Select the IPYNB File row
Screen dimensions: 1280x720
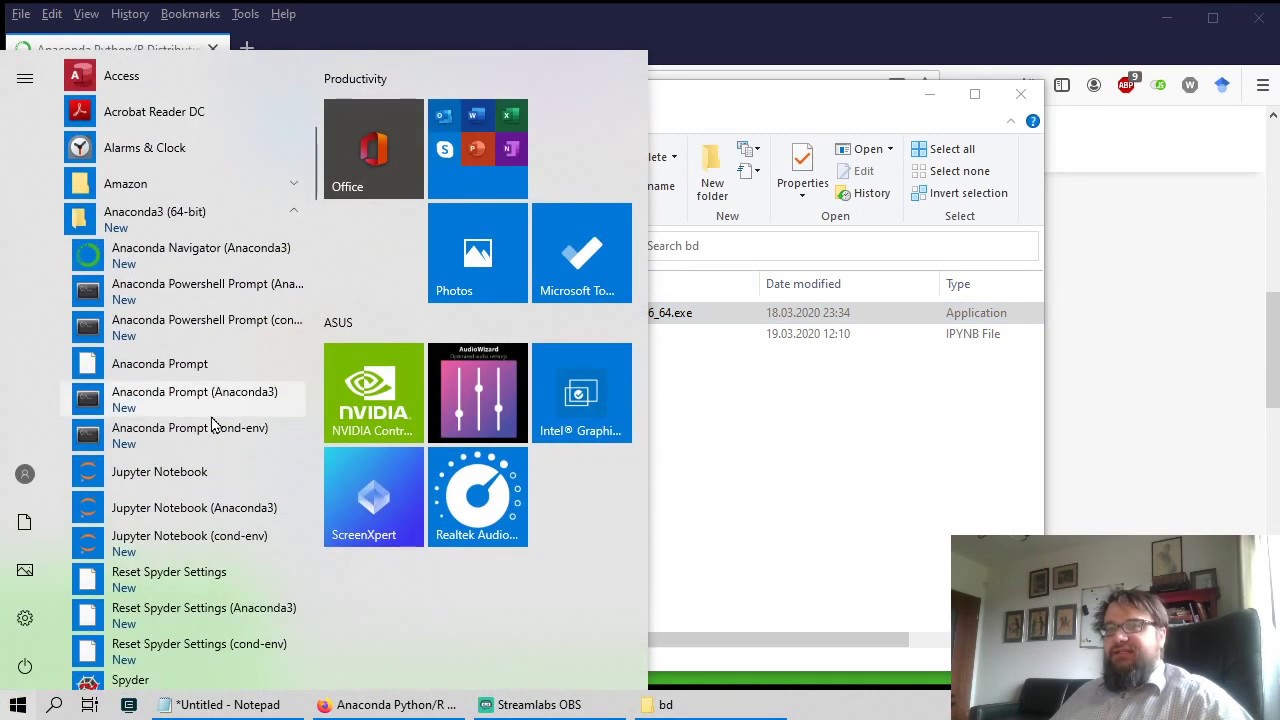coord(845,334)
